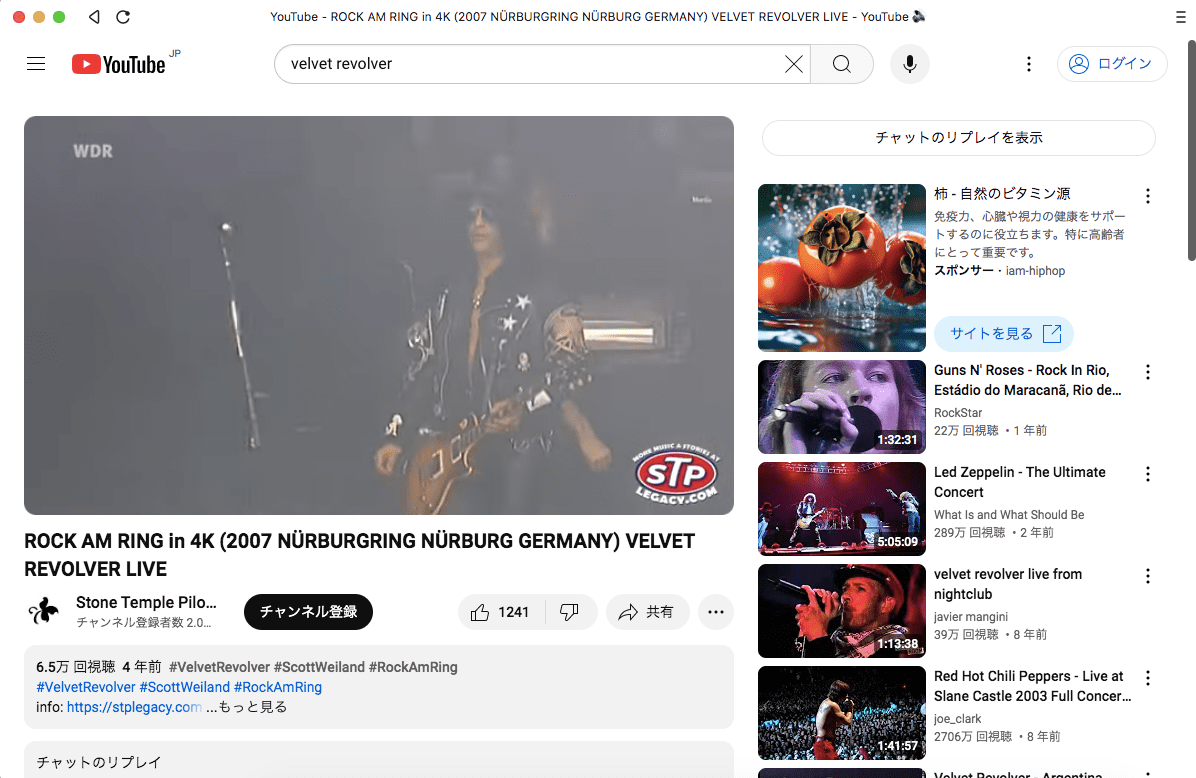Click the login button

(1111, 64)
